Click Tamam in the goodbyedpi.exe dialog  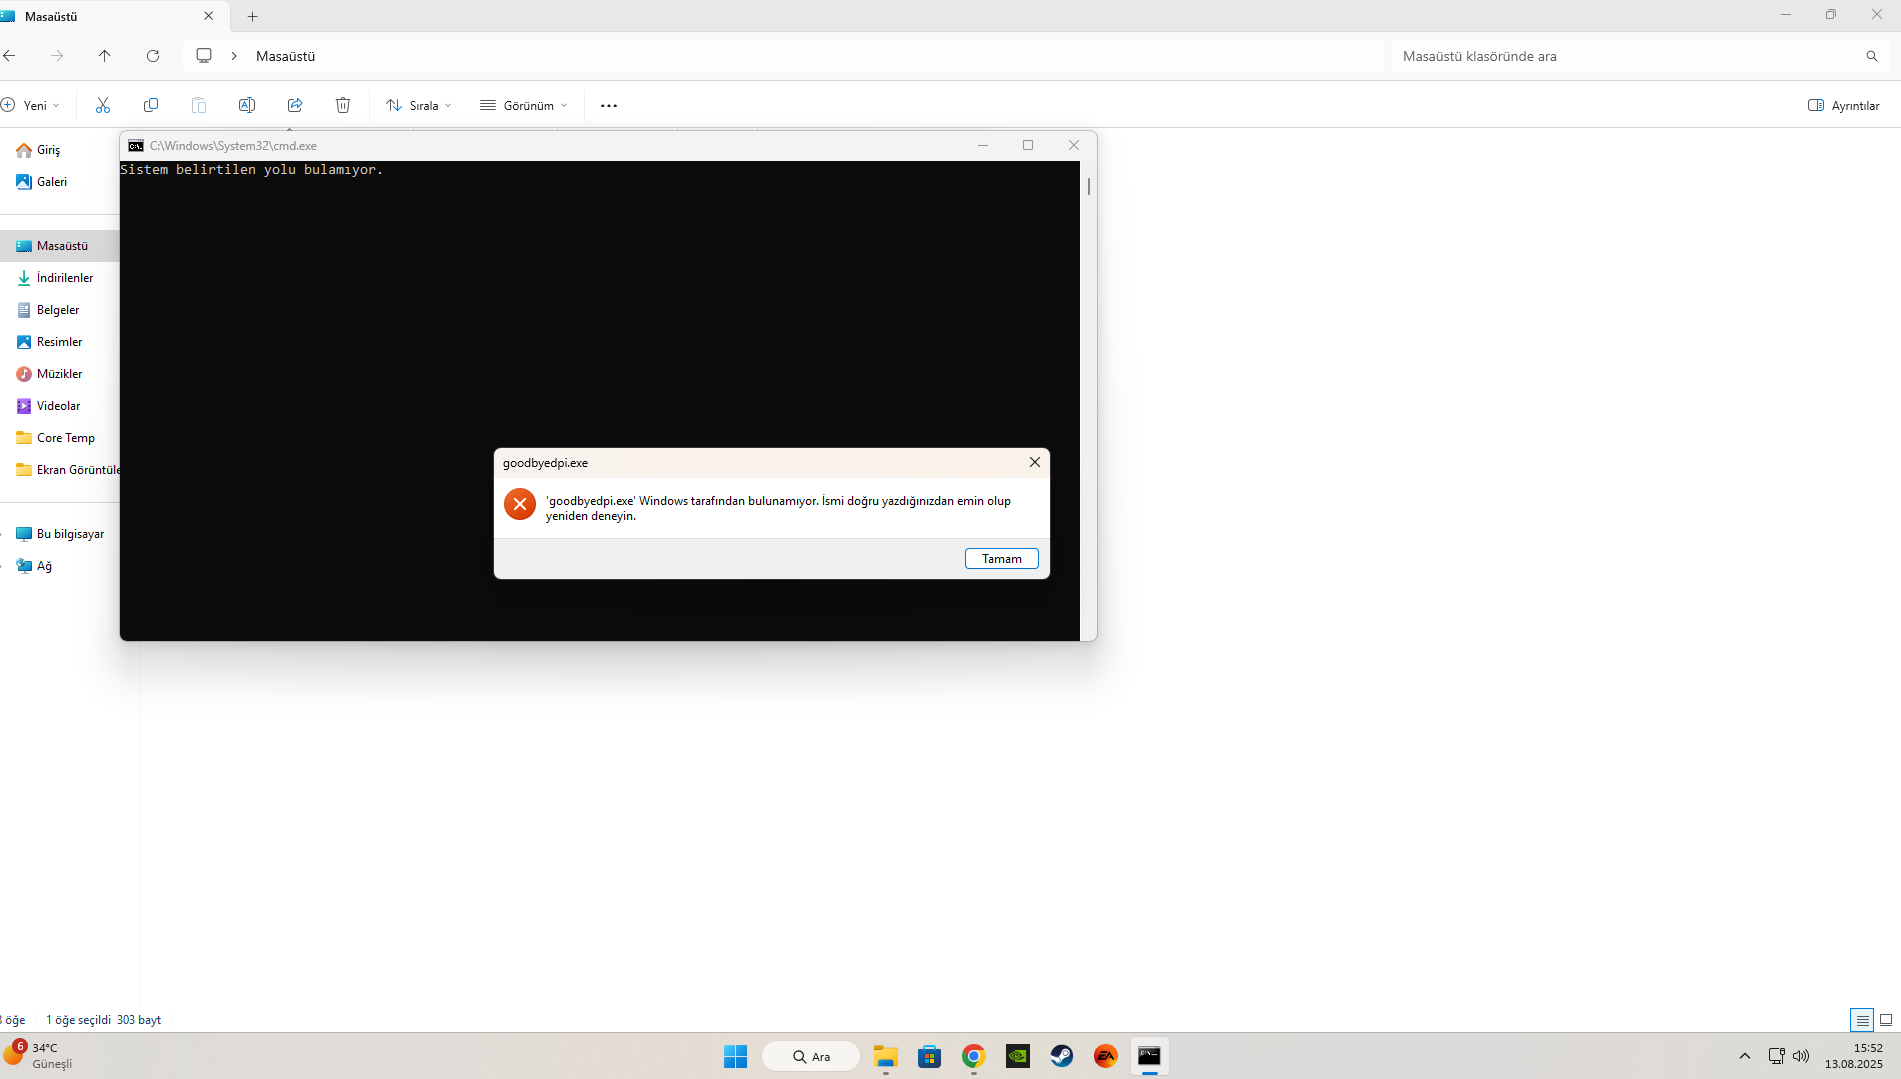(x=1002, y=559)
